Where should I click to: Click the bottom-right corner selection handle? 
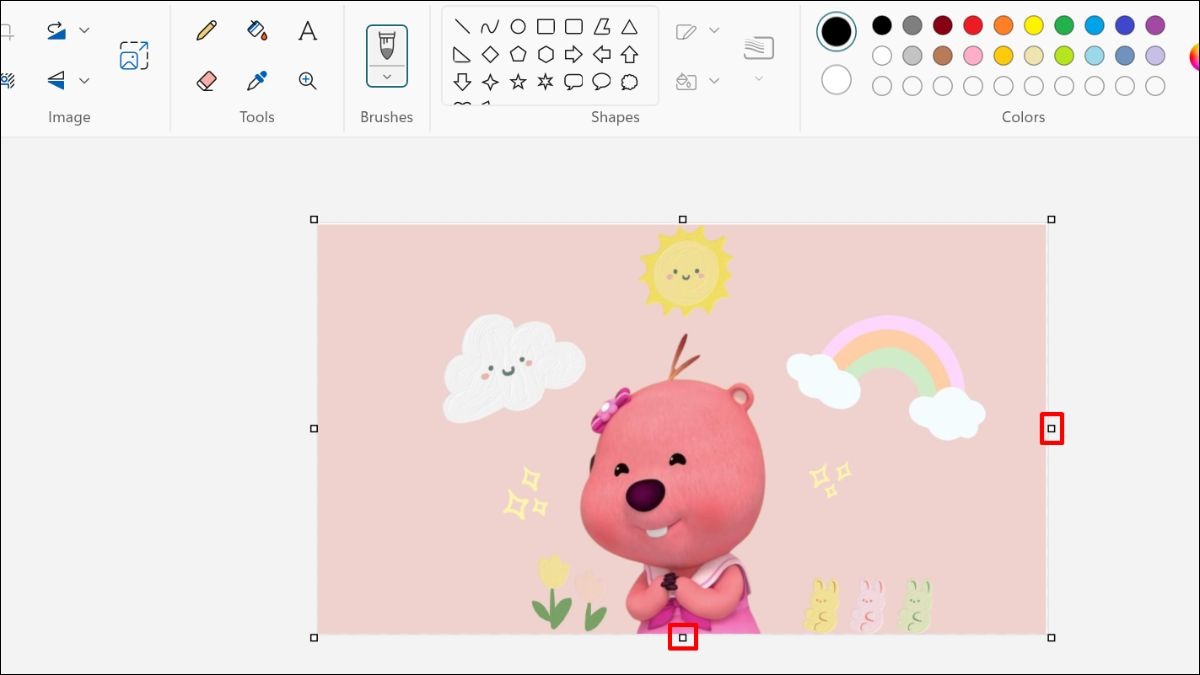click(x=1051, y=637)
